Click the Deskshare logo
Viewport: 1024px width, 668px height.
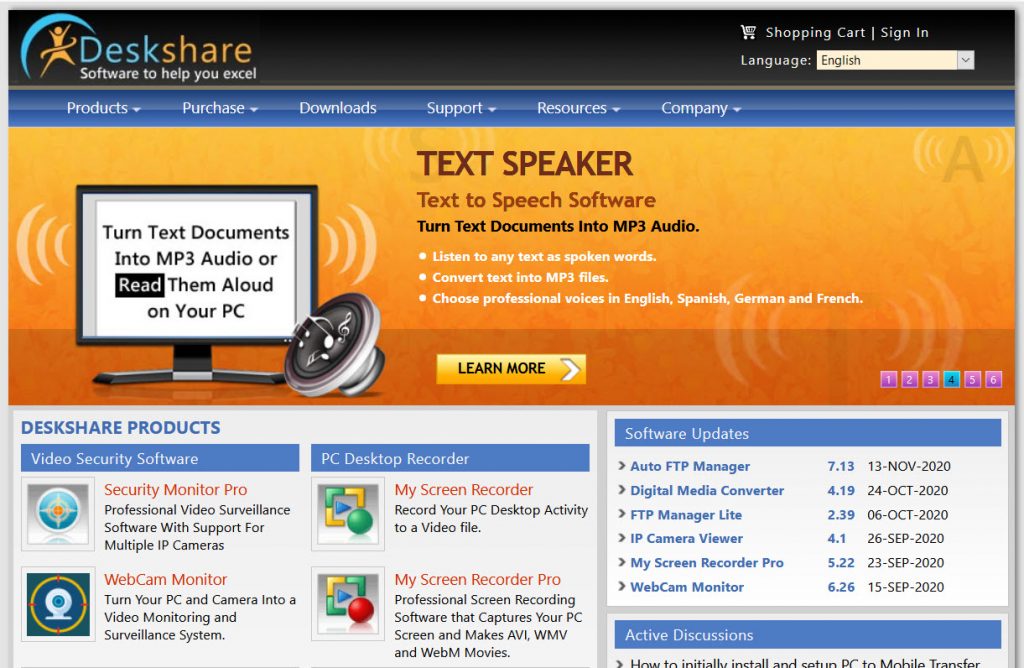tap(140, 49)
